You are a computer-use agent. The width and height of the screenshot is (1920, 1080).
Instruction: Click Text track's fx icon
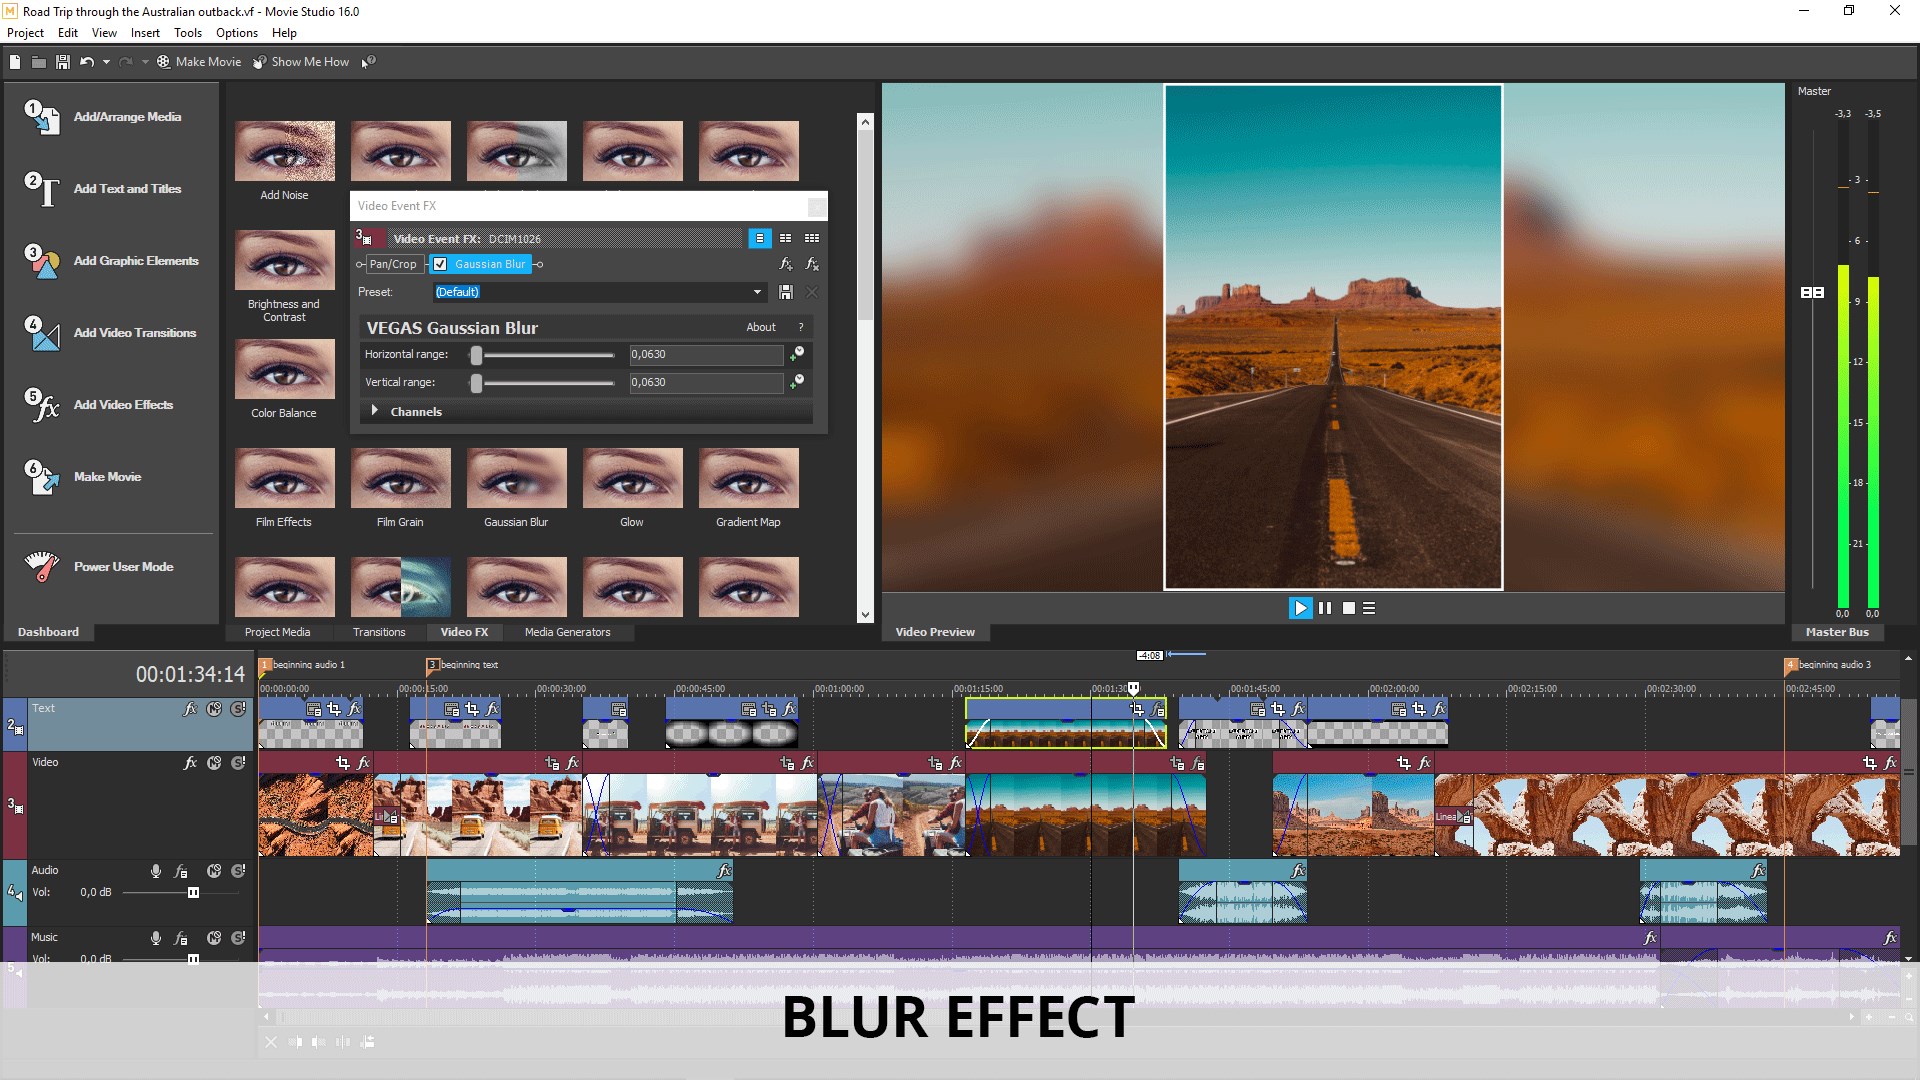(x=190, y=709)
